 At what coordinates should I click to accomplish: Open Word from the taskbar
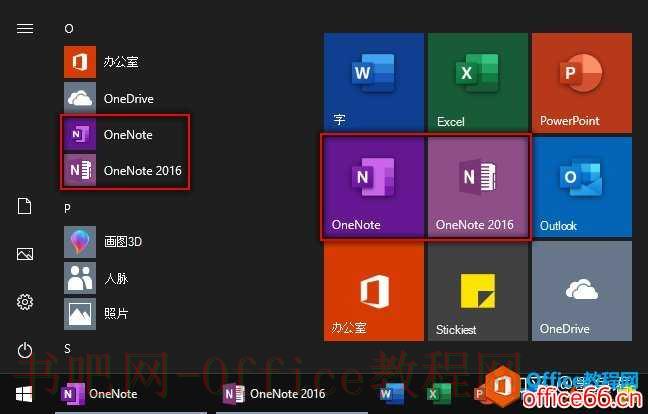pos(391,394)
